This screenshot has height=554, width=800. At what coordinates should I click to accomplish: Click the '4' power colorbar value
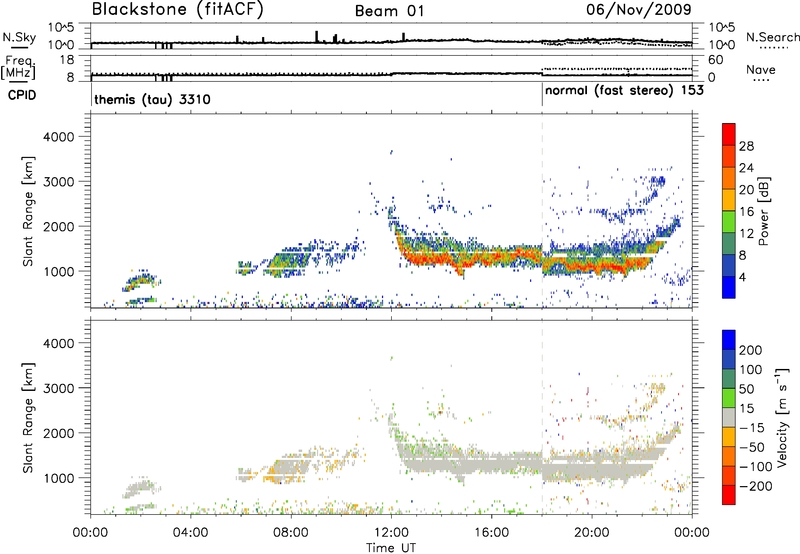(x=742, y=277)
